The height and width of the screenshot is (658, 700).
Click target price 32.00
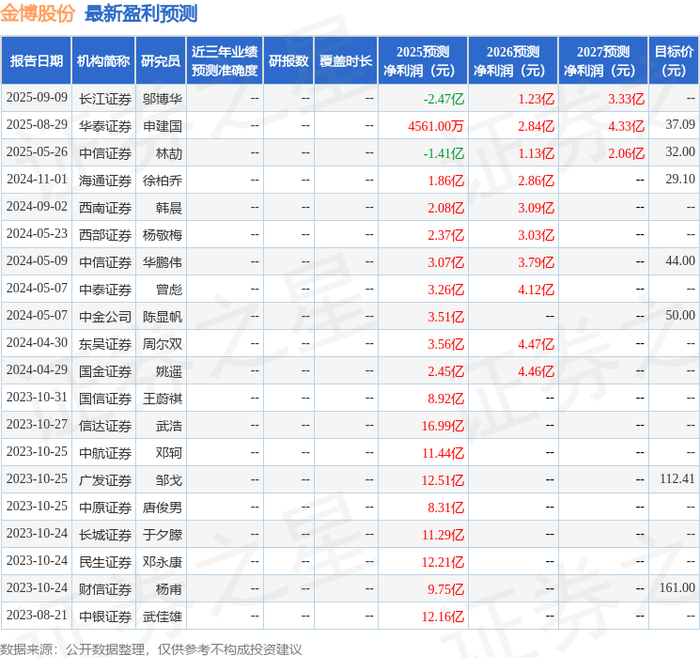point(680,152)
